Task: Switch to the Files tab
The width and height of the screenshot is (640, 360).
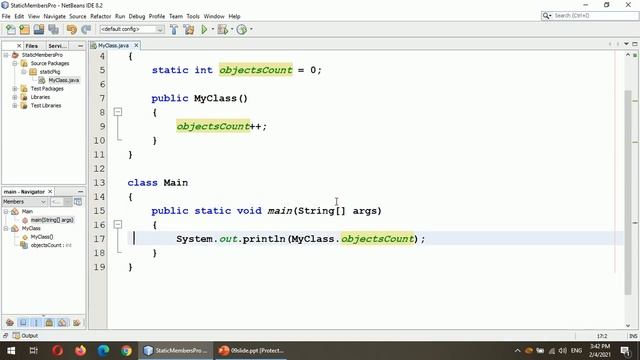Action: coord(31,46)
